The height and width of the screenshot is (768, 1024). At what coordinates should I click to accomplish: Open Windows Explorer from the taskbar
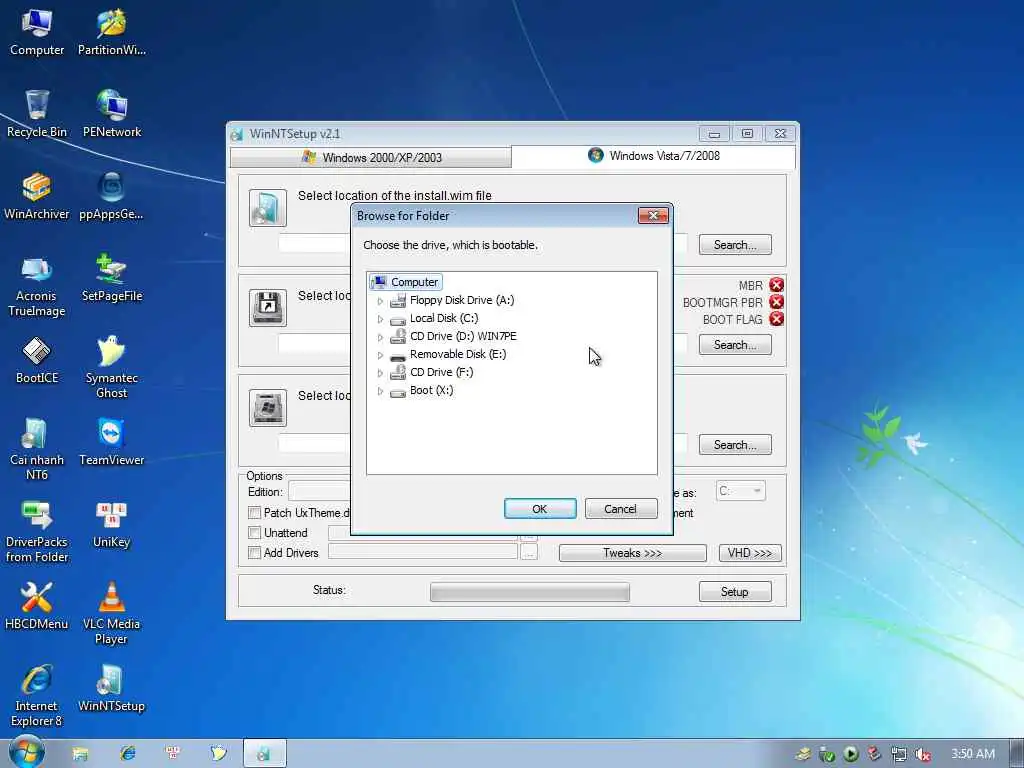point(80,754)
